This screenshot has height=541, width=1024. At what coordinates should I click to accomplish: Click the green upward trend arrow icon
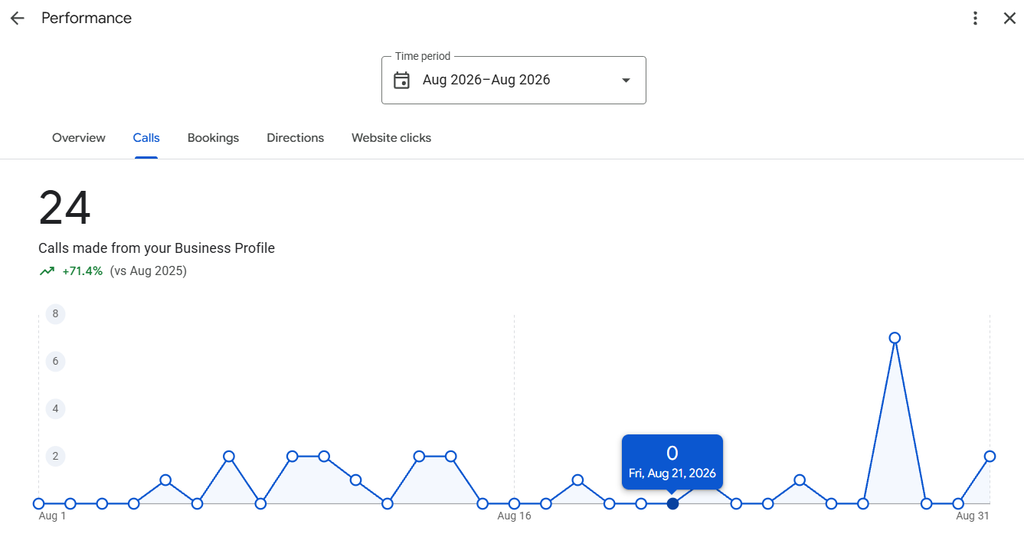pyautogui.click(x=47, y=271)
